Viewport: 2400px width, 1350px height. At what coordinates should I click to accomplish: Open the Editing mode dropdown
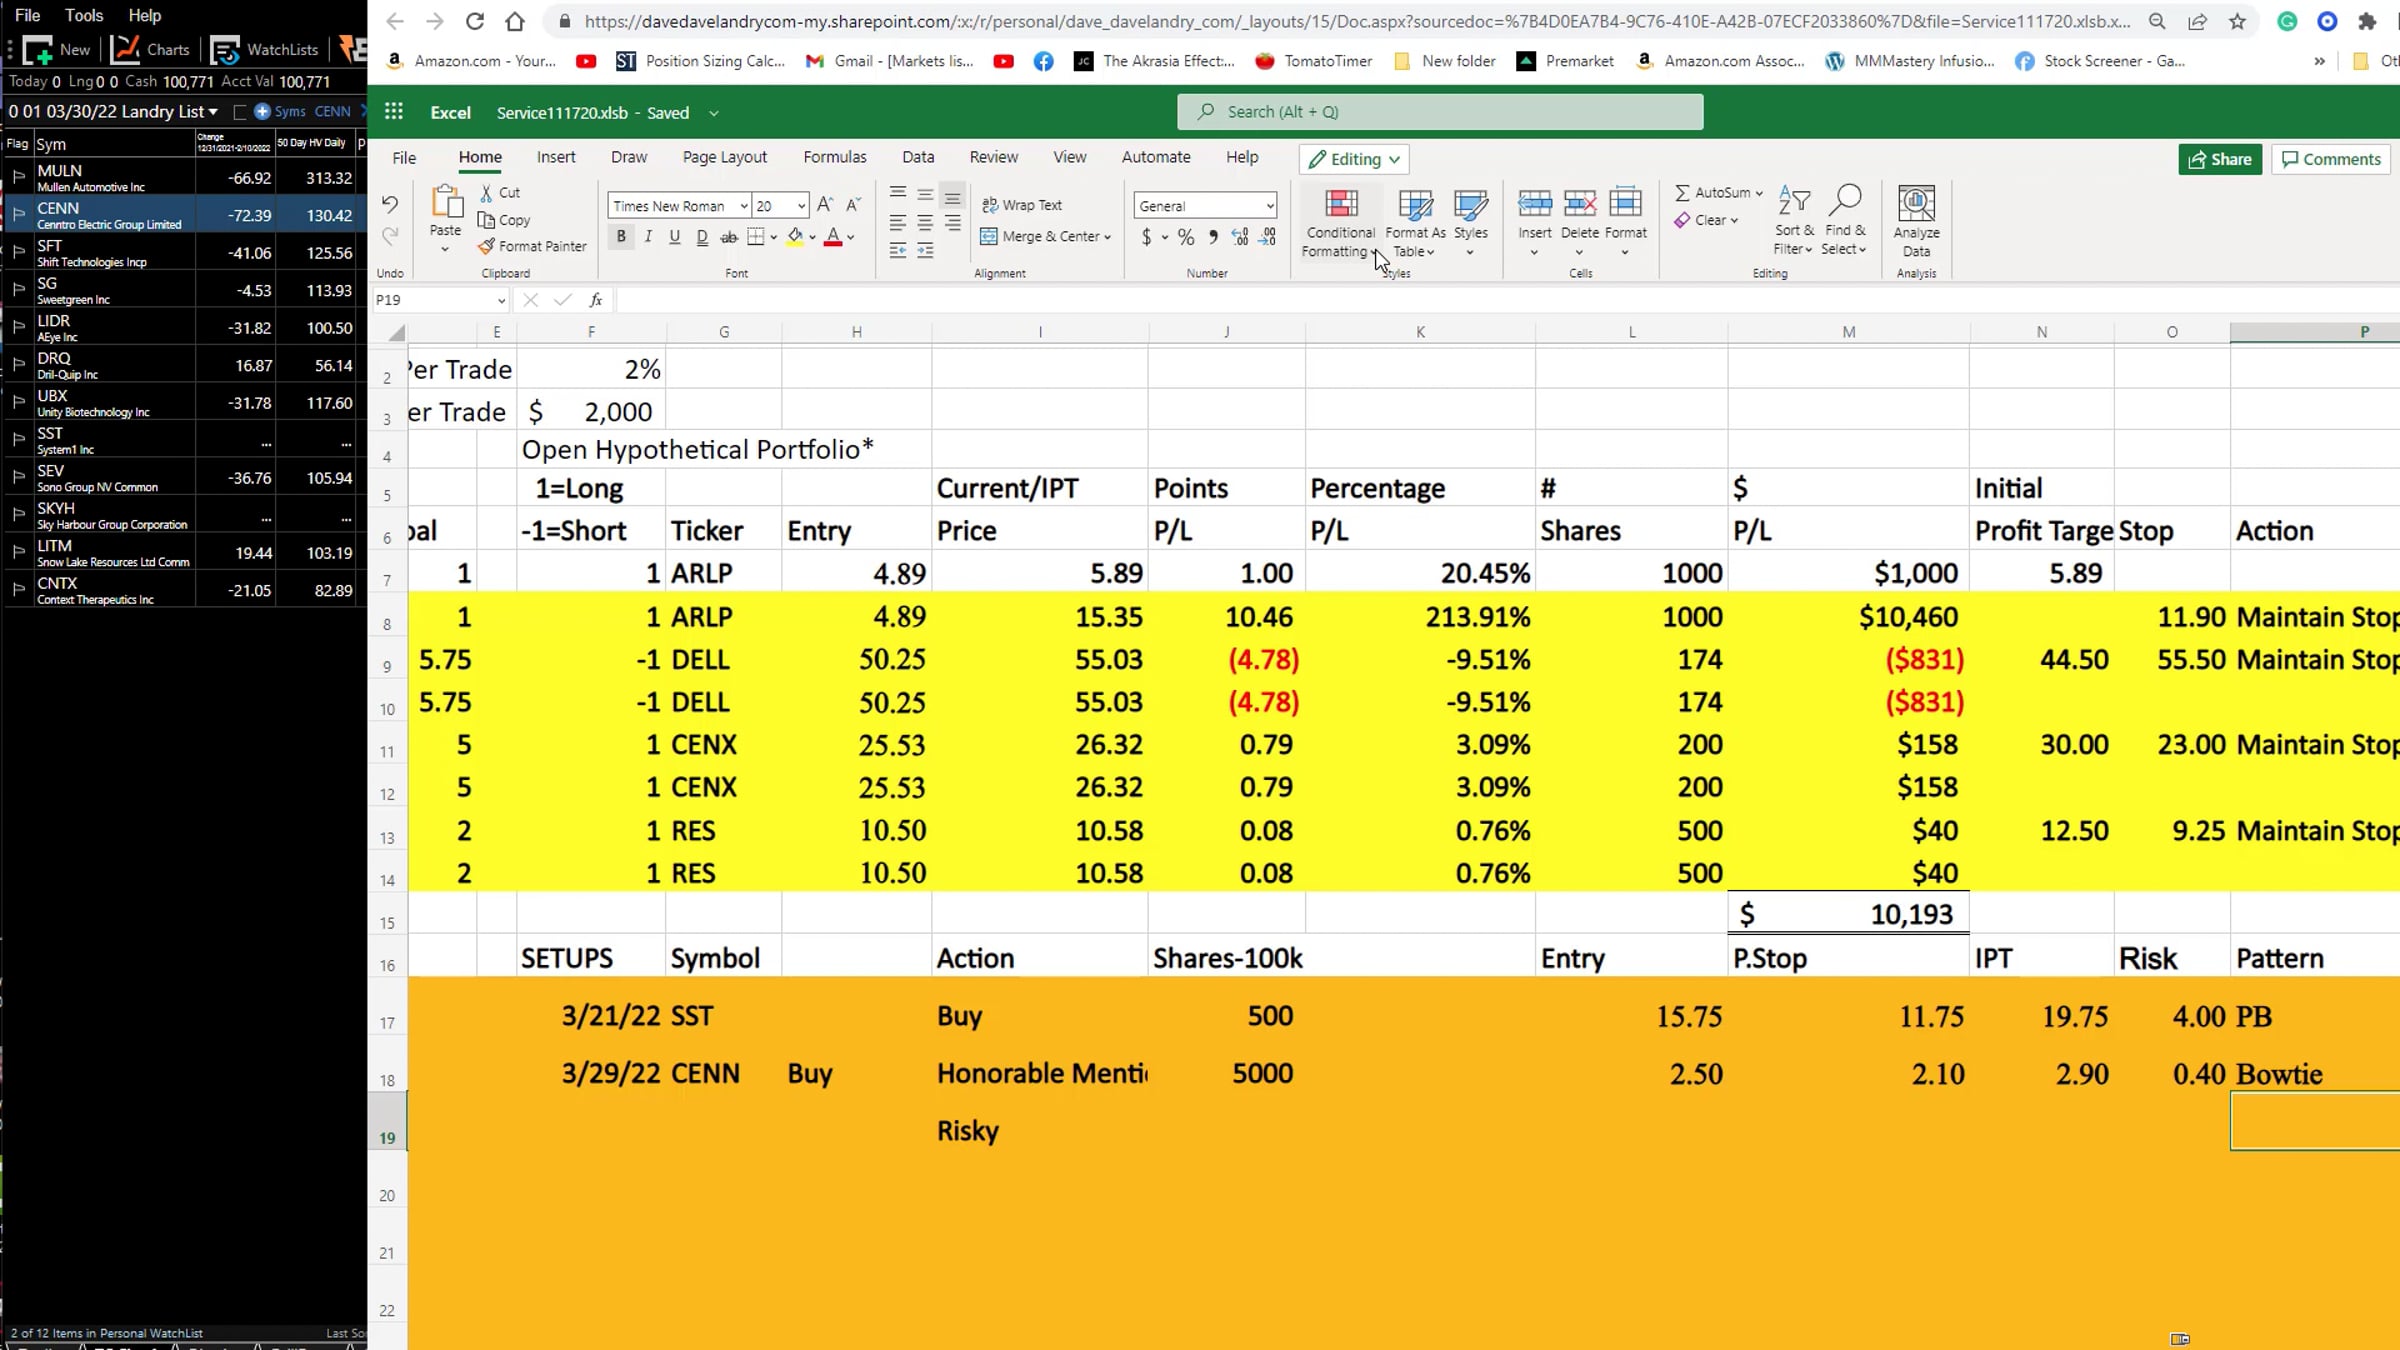(1354, 159)
